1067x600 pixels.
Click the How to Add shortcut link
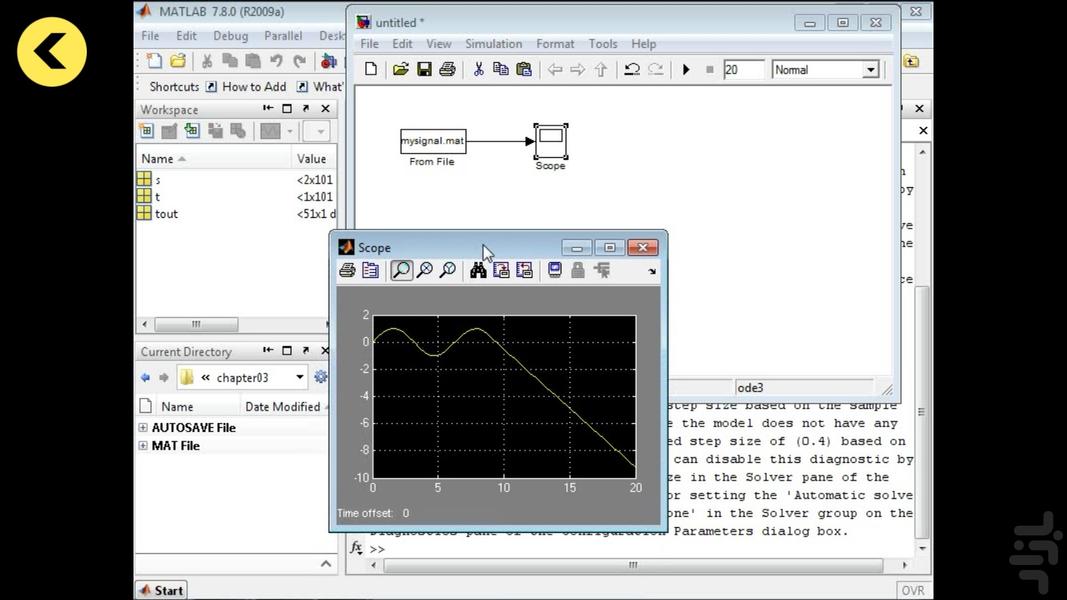click(x=253, y=87)
